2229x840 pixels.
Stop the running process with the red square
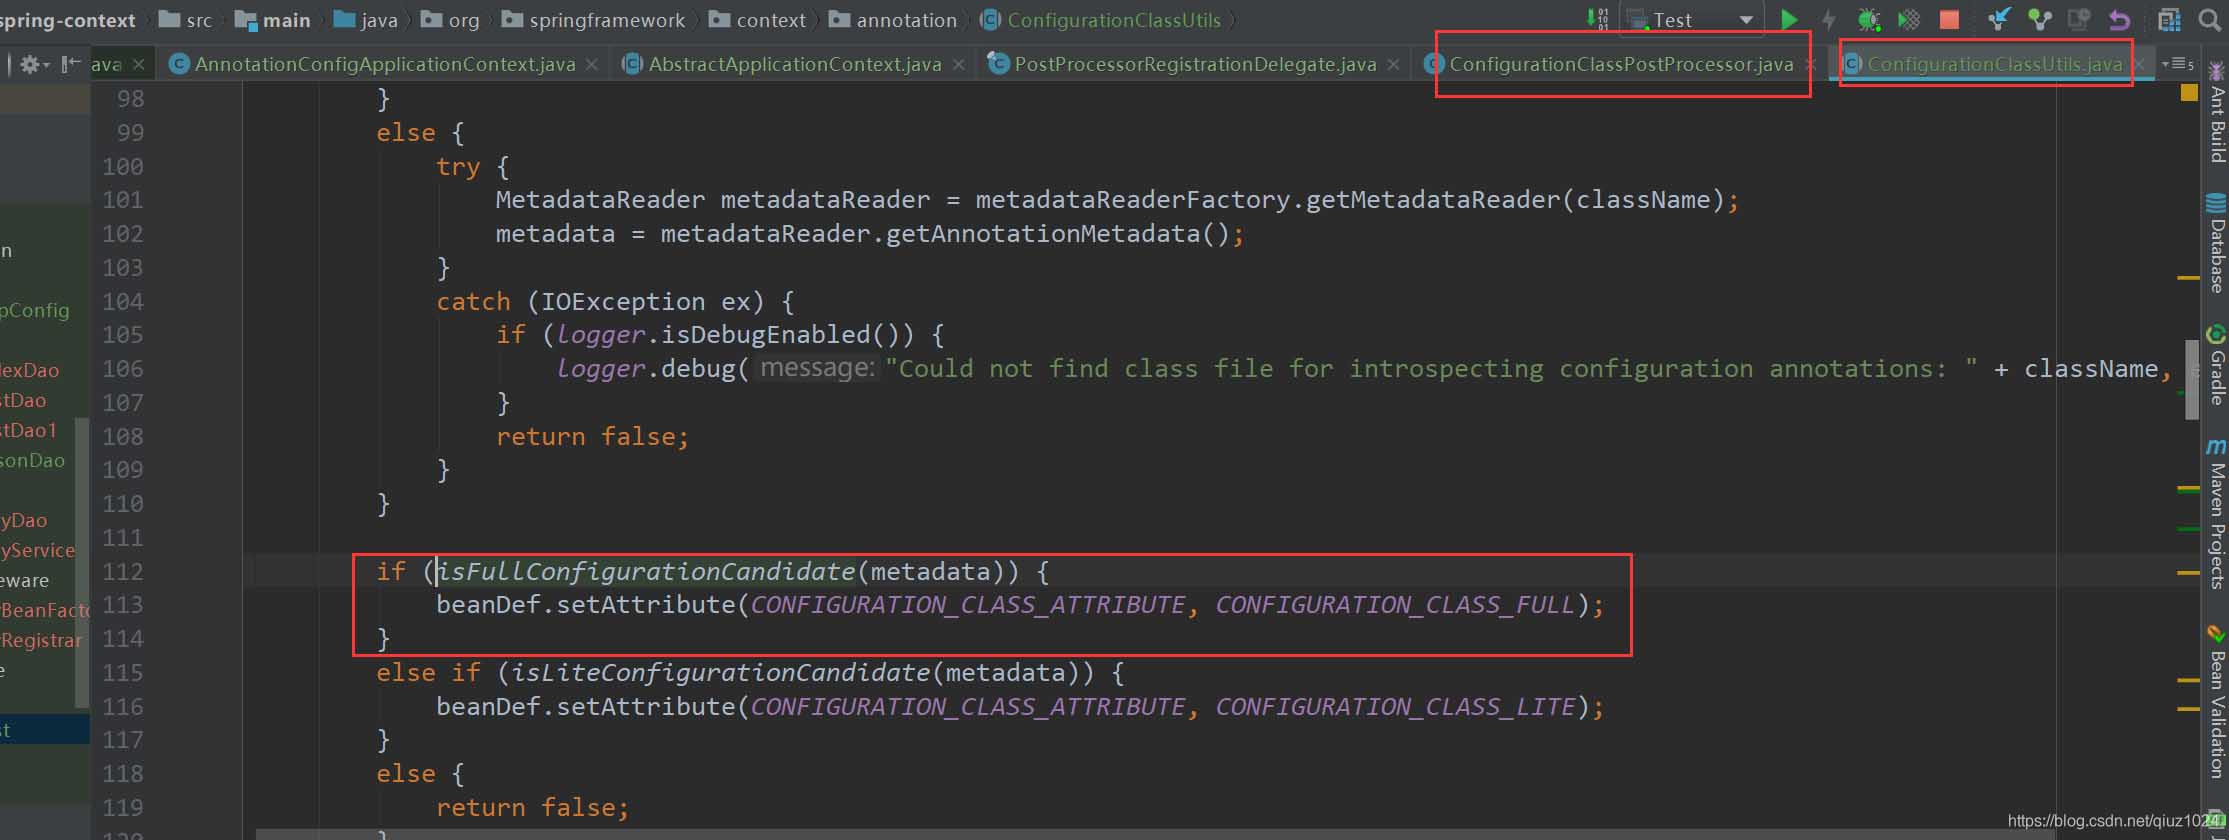pos(1949,20)
